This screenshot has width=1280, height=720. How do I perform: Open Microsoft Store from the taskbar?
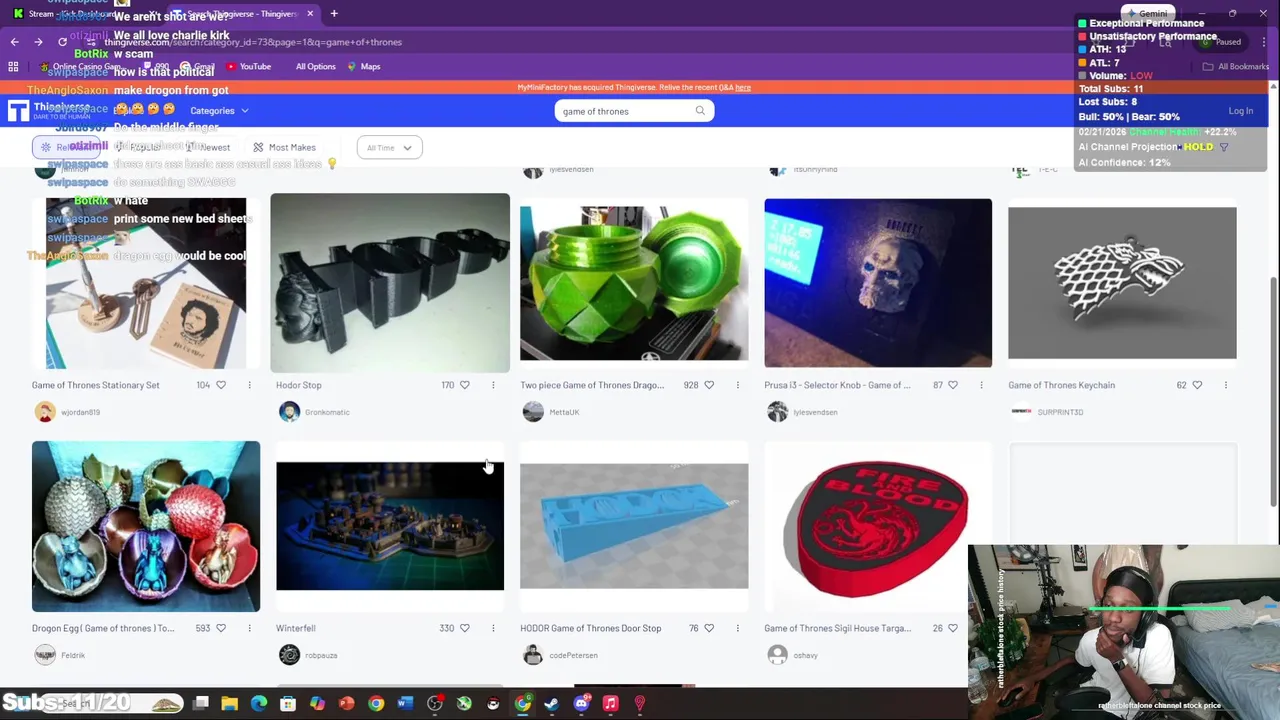pyautogui.click(x=288, y=703)
